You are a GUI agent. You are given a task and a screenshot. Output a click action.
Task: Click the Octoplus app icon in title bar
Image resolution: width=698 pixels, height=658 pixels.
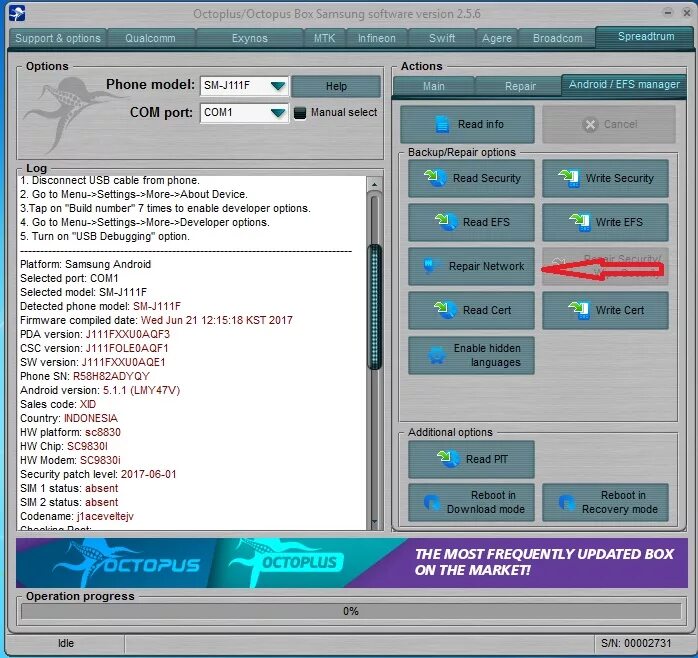tap(17, 13)
